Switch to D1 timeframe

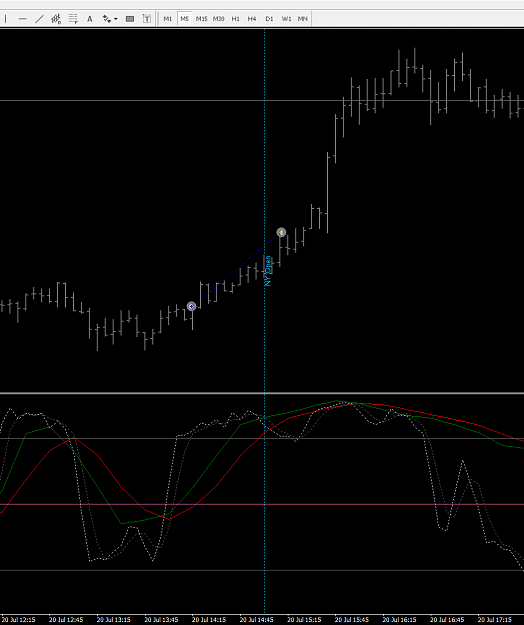point(269,19)
